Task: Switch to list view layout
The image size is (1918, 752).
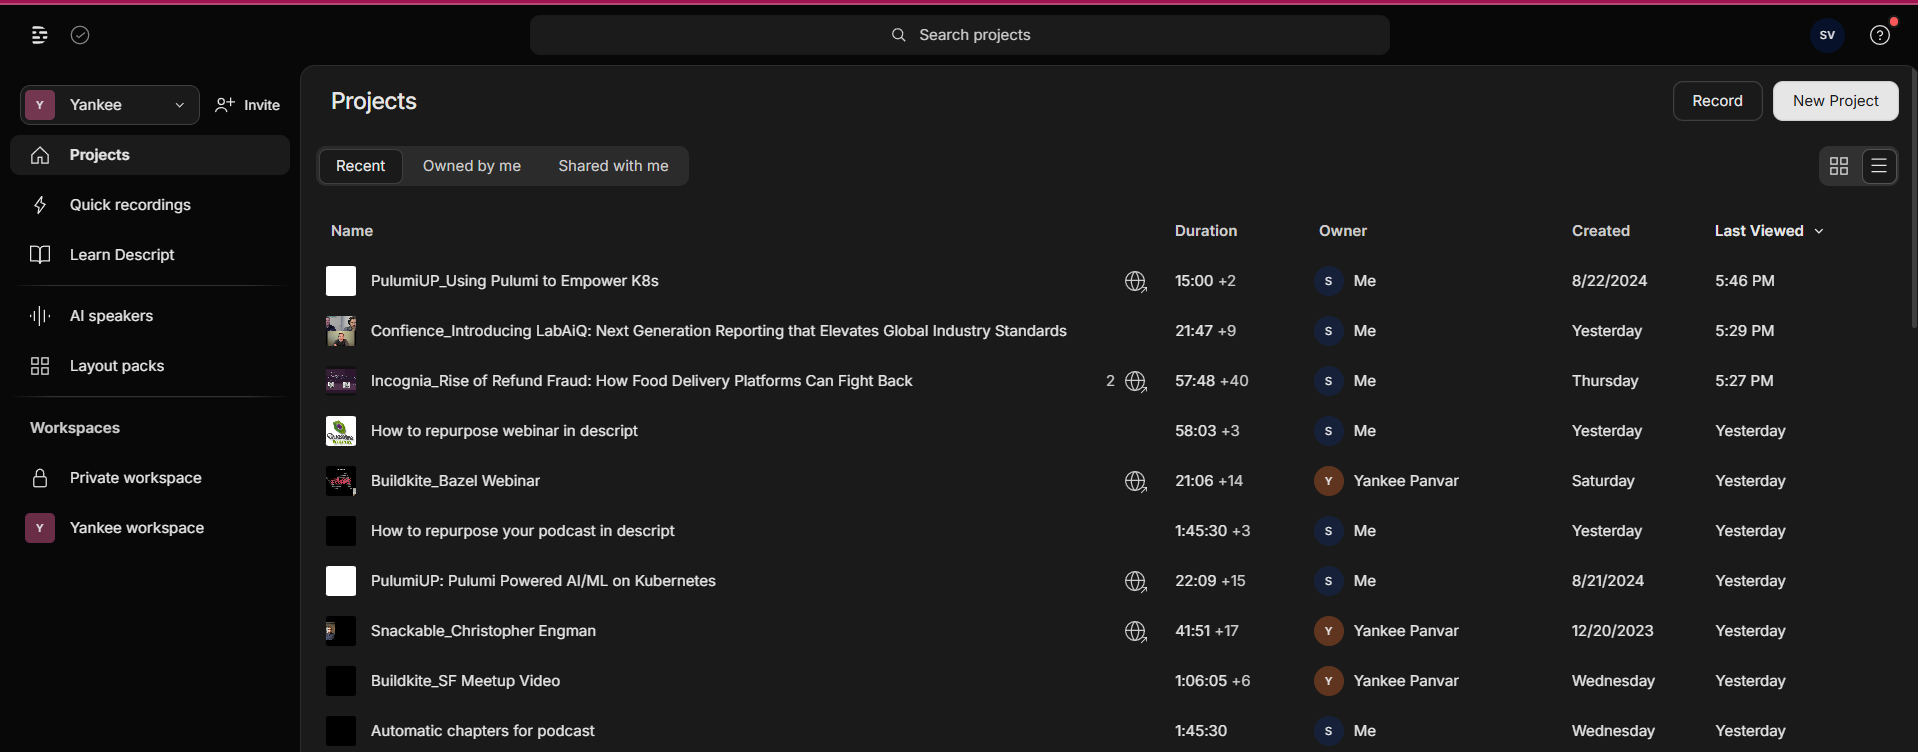Action: click(1879, 166)
